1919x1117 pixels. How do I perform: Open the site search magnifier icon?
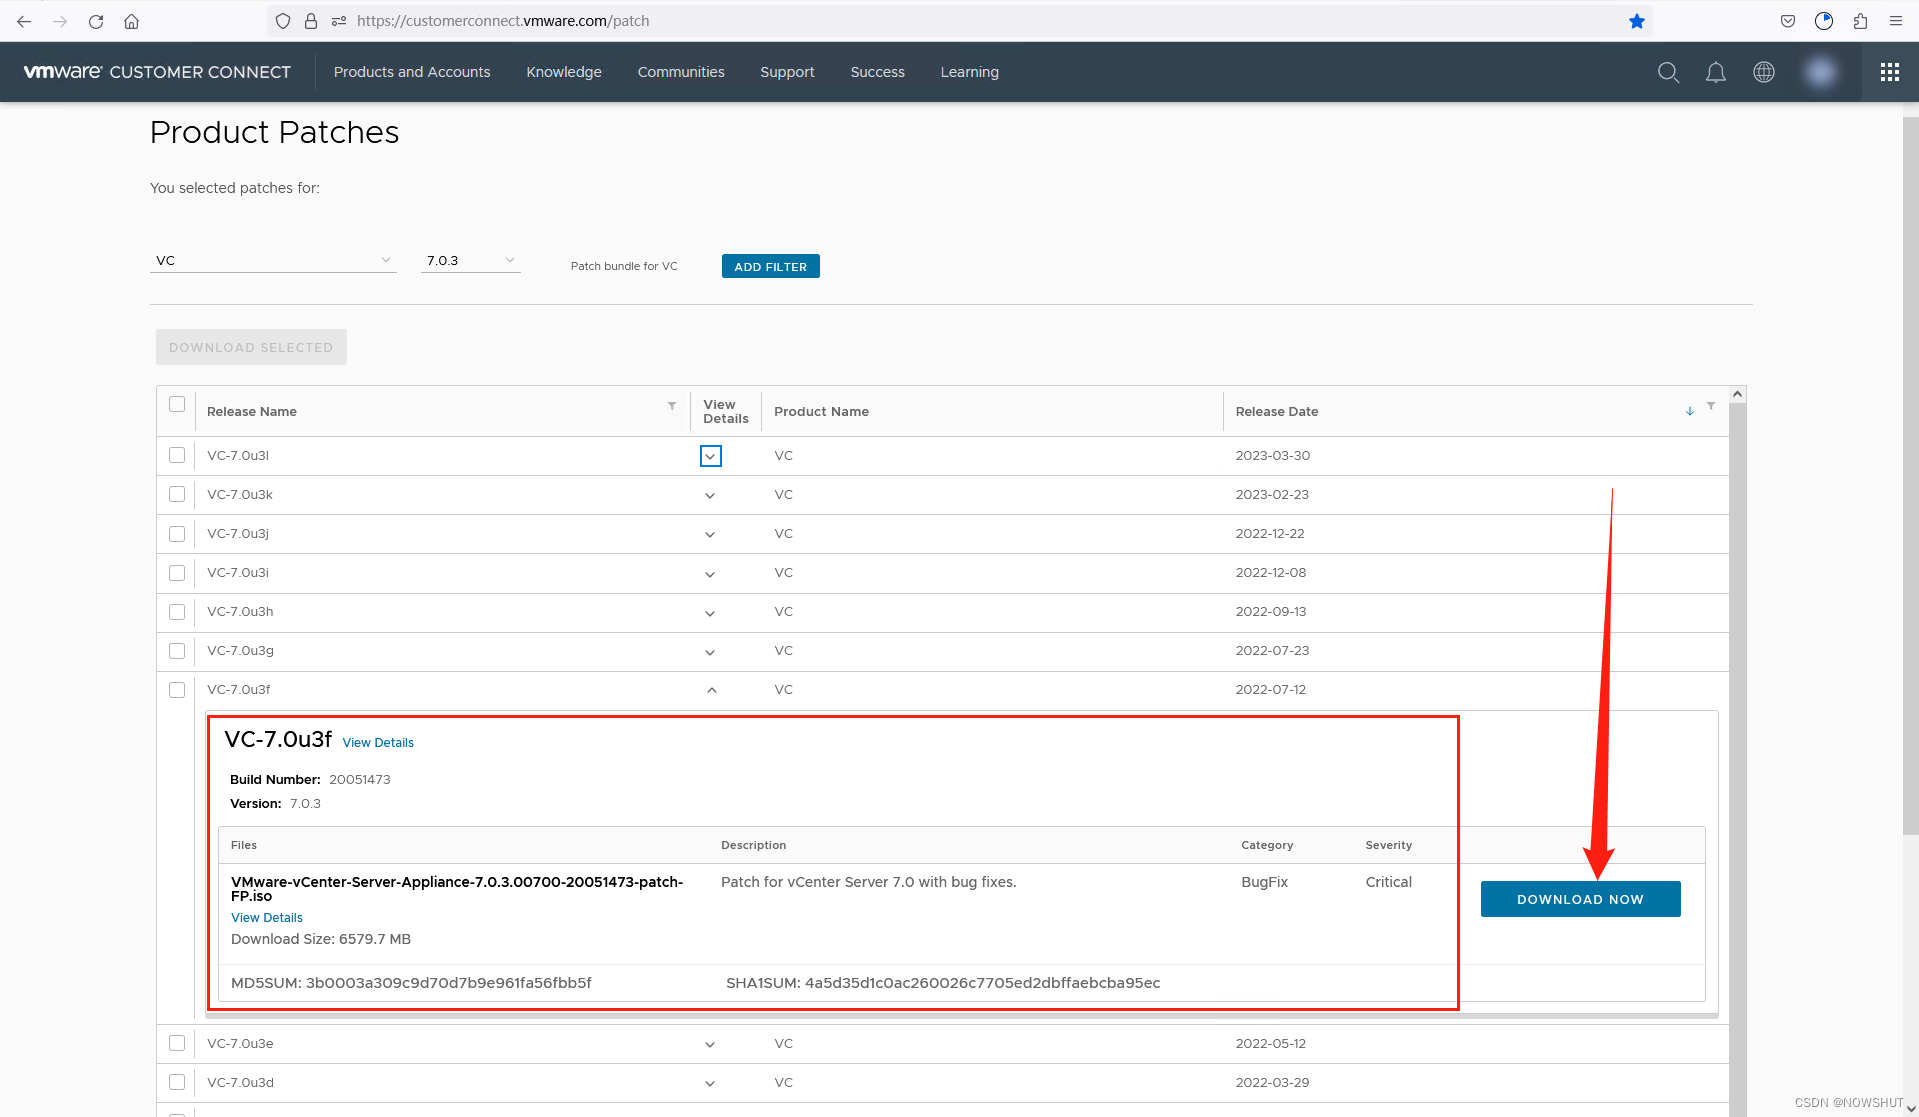coord(1668,72)
